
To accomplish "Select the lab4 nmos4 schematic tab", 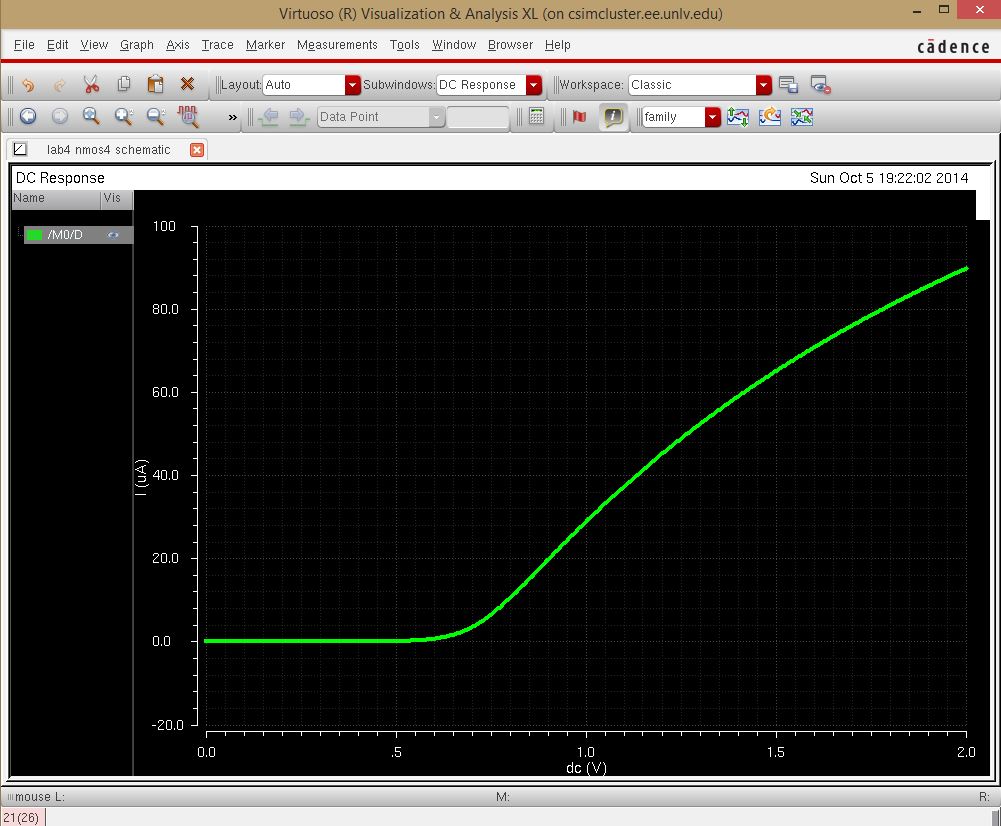I will (108, 150).
